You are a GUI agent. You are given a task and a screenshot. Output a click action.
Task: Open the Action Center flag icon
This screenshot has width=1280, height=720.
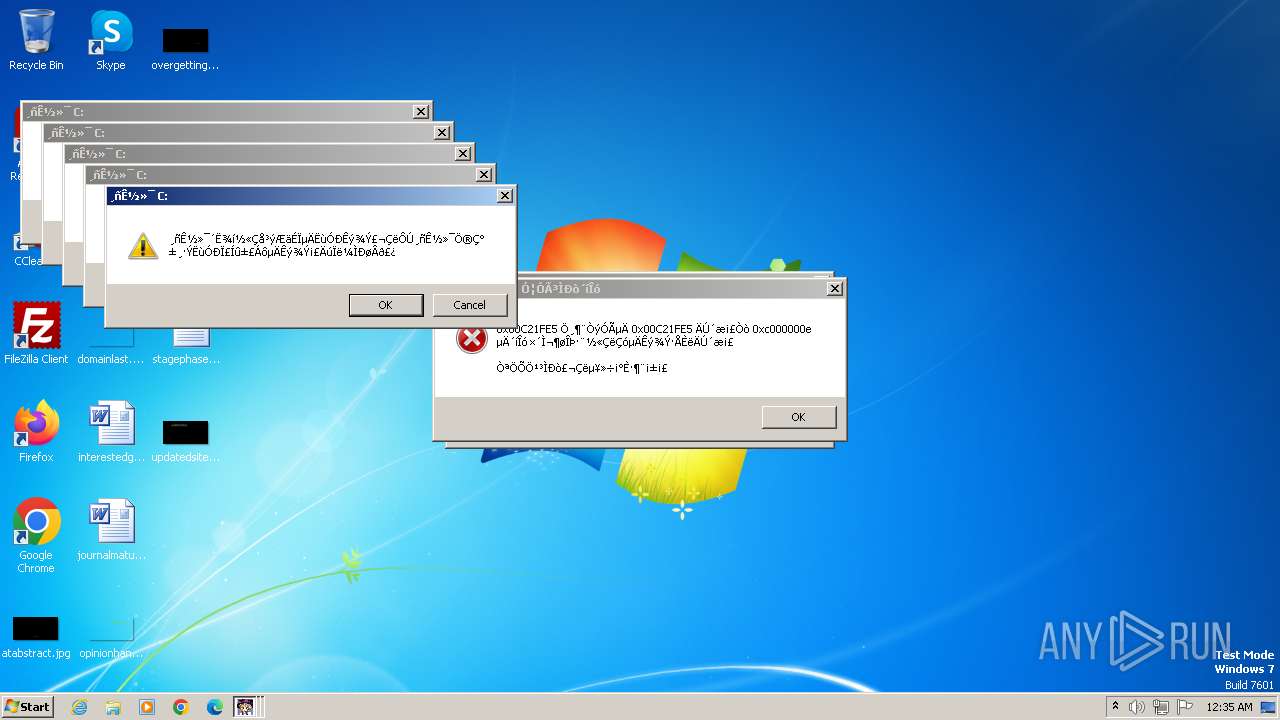(x=1185, y=707)
